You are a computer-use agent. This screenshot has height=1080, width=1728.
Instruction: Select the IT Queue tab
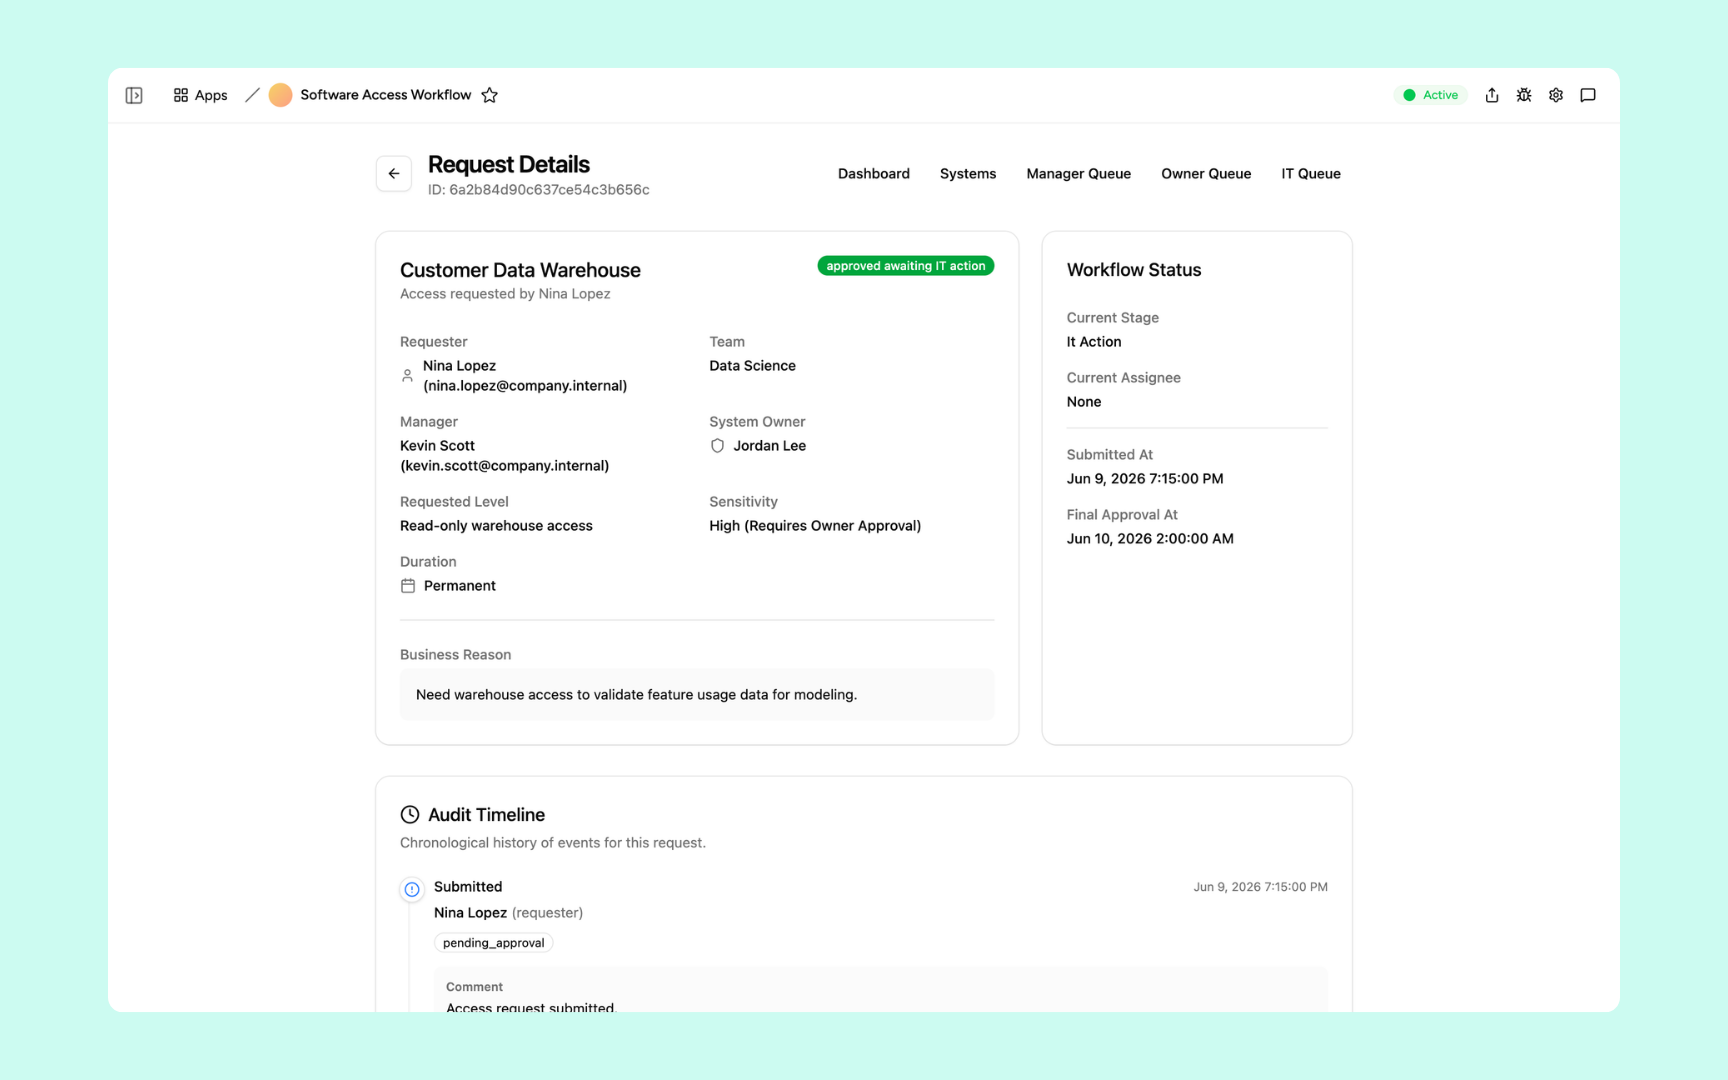point(1311,174)
